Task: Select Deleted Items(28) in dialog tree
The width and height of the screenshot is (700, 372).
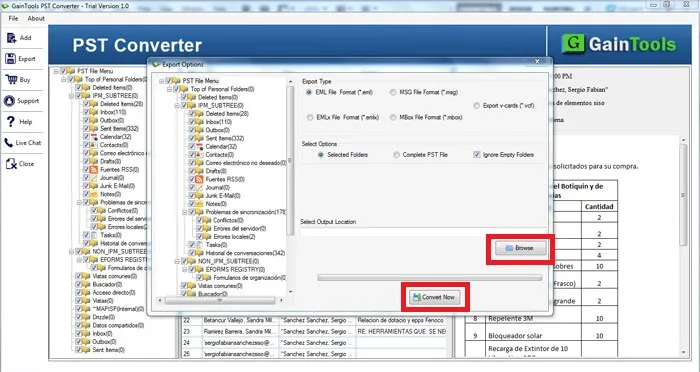Action: (x=227, y=114)
